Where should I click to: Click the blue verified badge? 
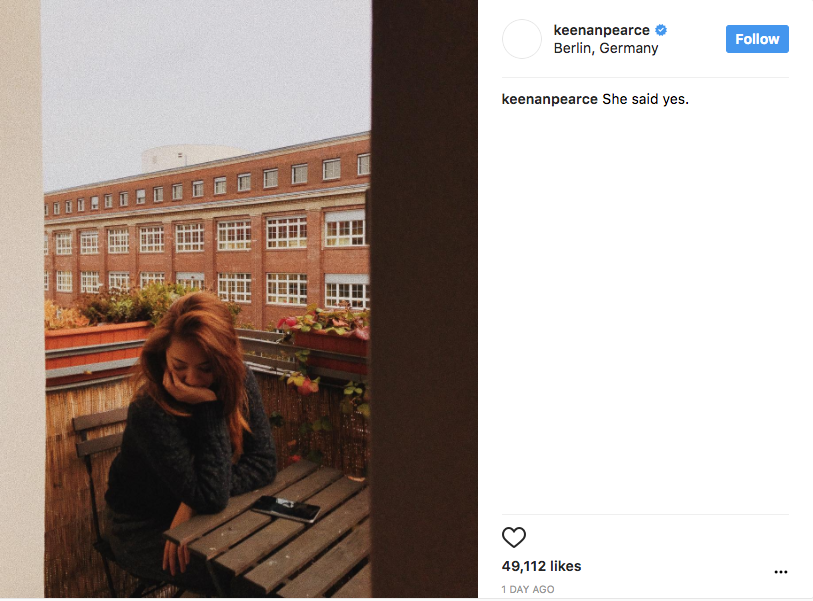tap(661, 30)
